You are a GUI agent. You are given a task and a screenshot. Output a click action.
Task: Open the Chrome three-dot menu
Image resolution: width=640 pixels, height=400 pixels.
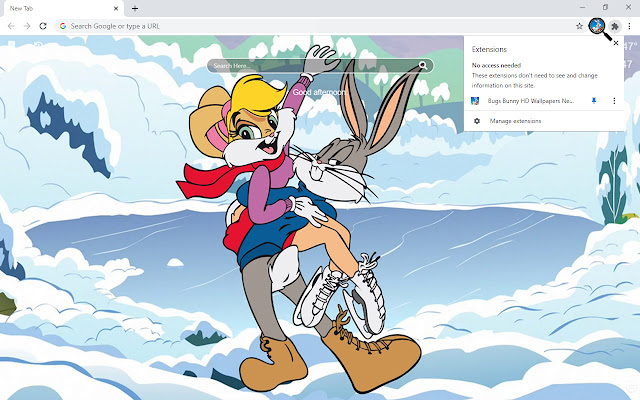tap(629, 26)
